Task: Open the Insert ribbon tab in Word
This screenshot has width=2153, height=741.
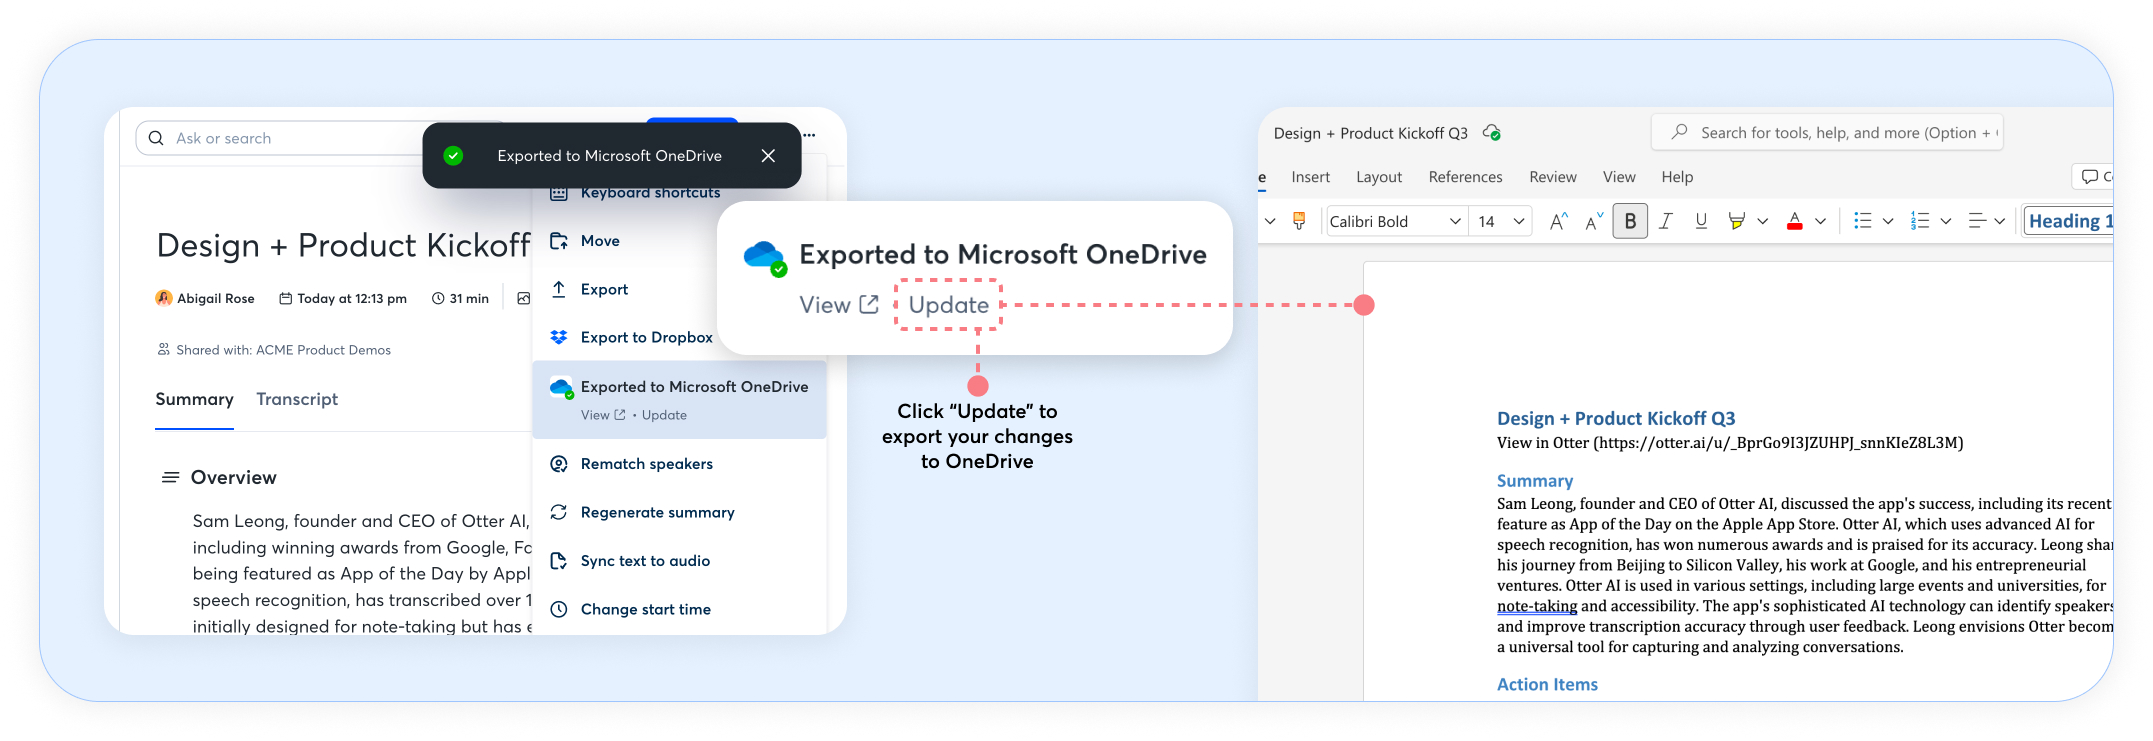Action: click(x=1310, y=177)
